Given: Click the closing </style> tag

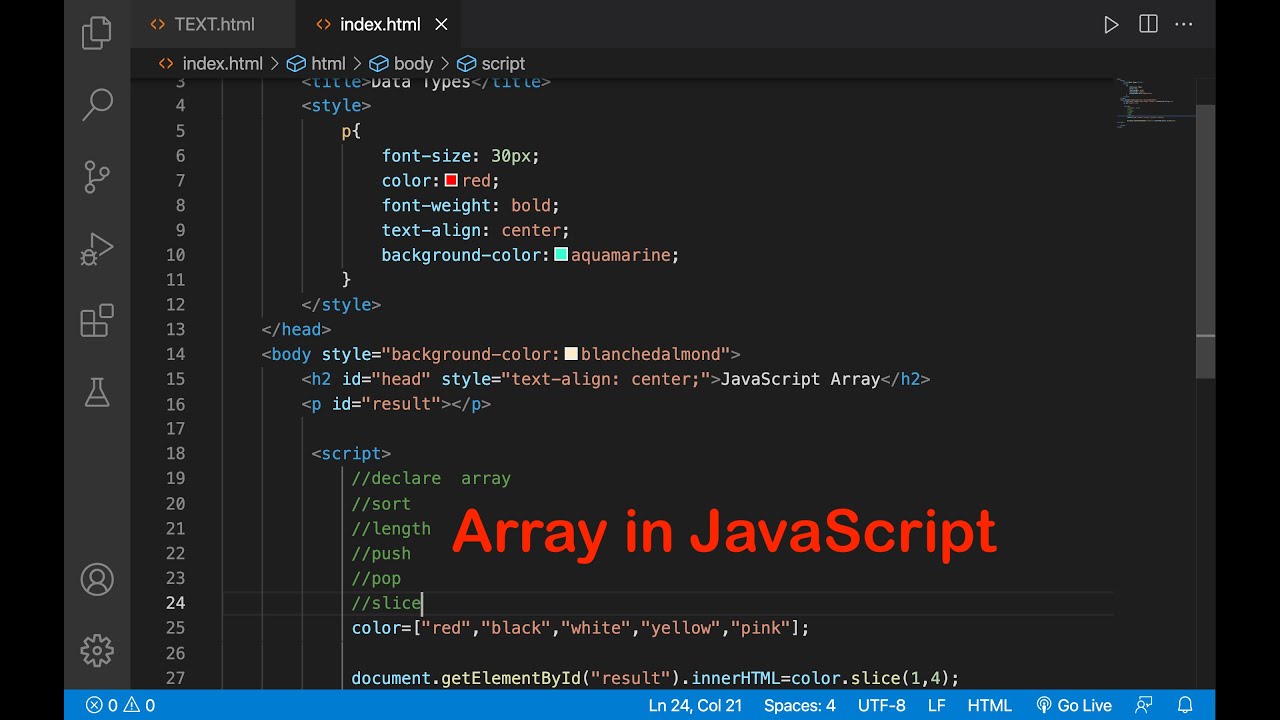Looking at the screenshot, I should pyautogui.click(x=341, y=304).
